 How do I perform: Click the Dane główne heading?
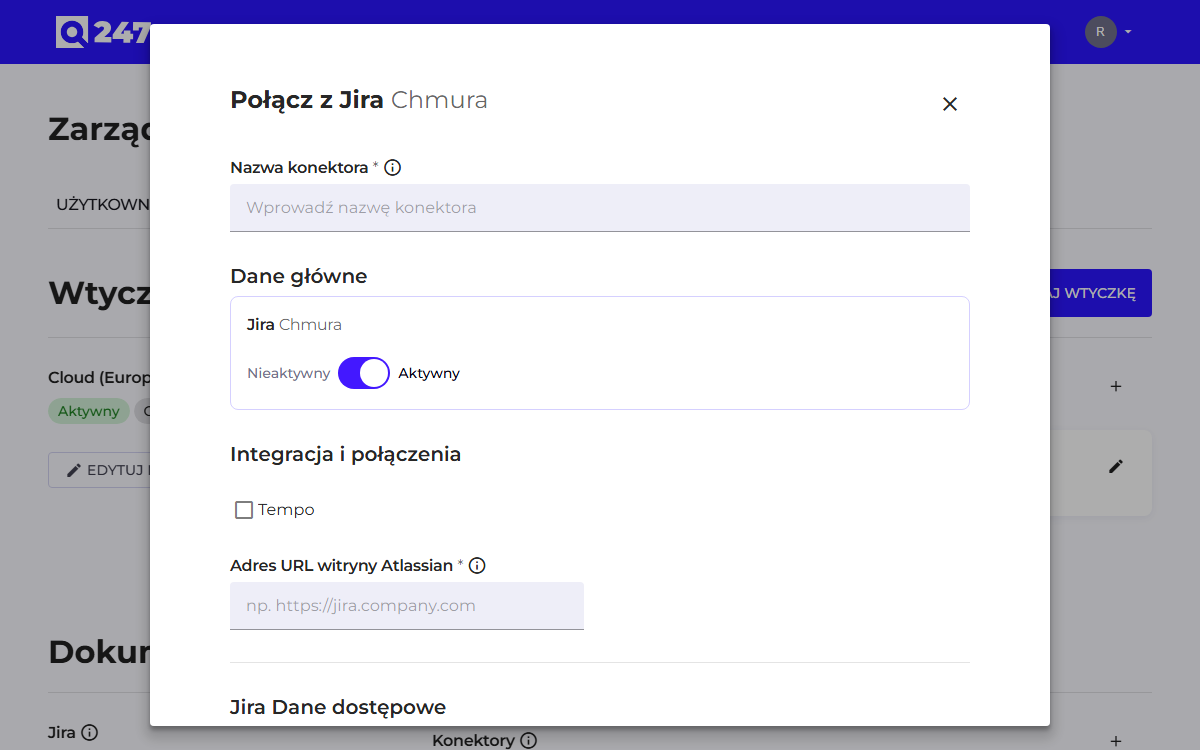pos(299,276)
